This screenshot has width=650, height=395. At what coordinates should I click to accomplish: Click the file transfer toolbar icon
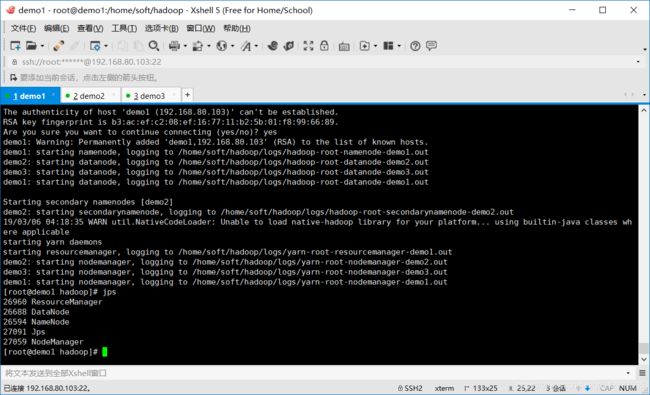pyautogui.click(x=198, y=46)
